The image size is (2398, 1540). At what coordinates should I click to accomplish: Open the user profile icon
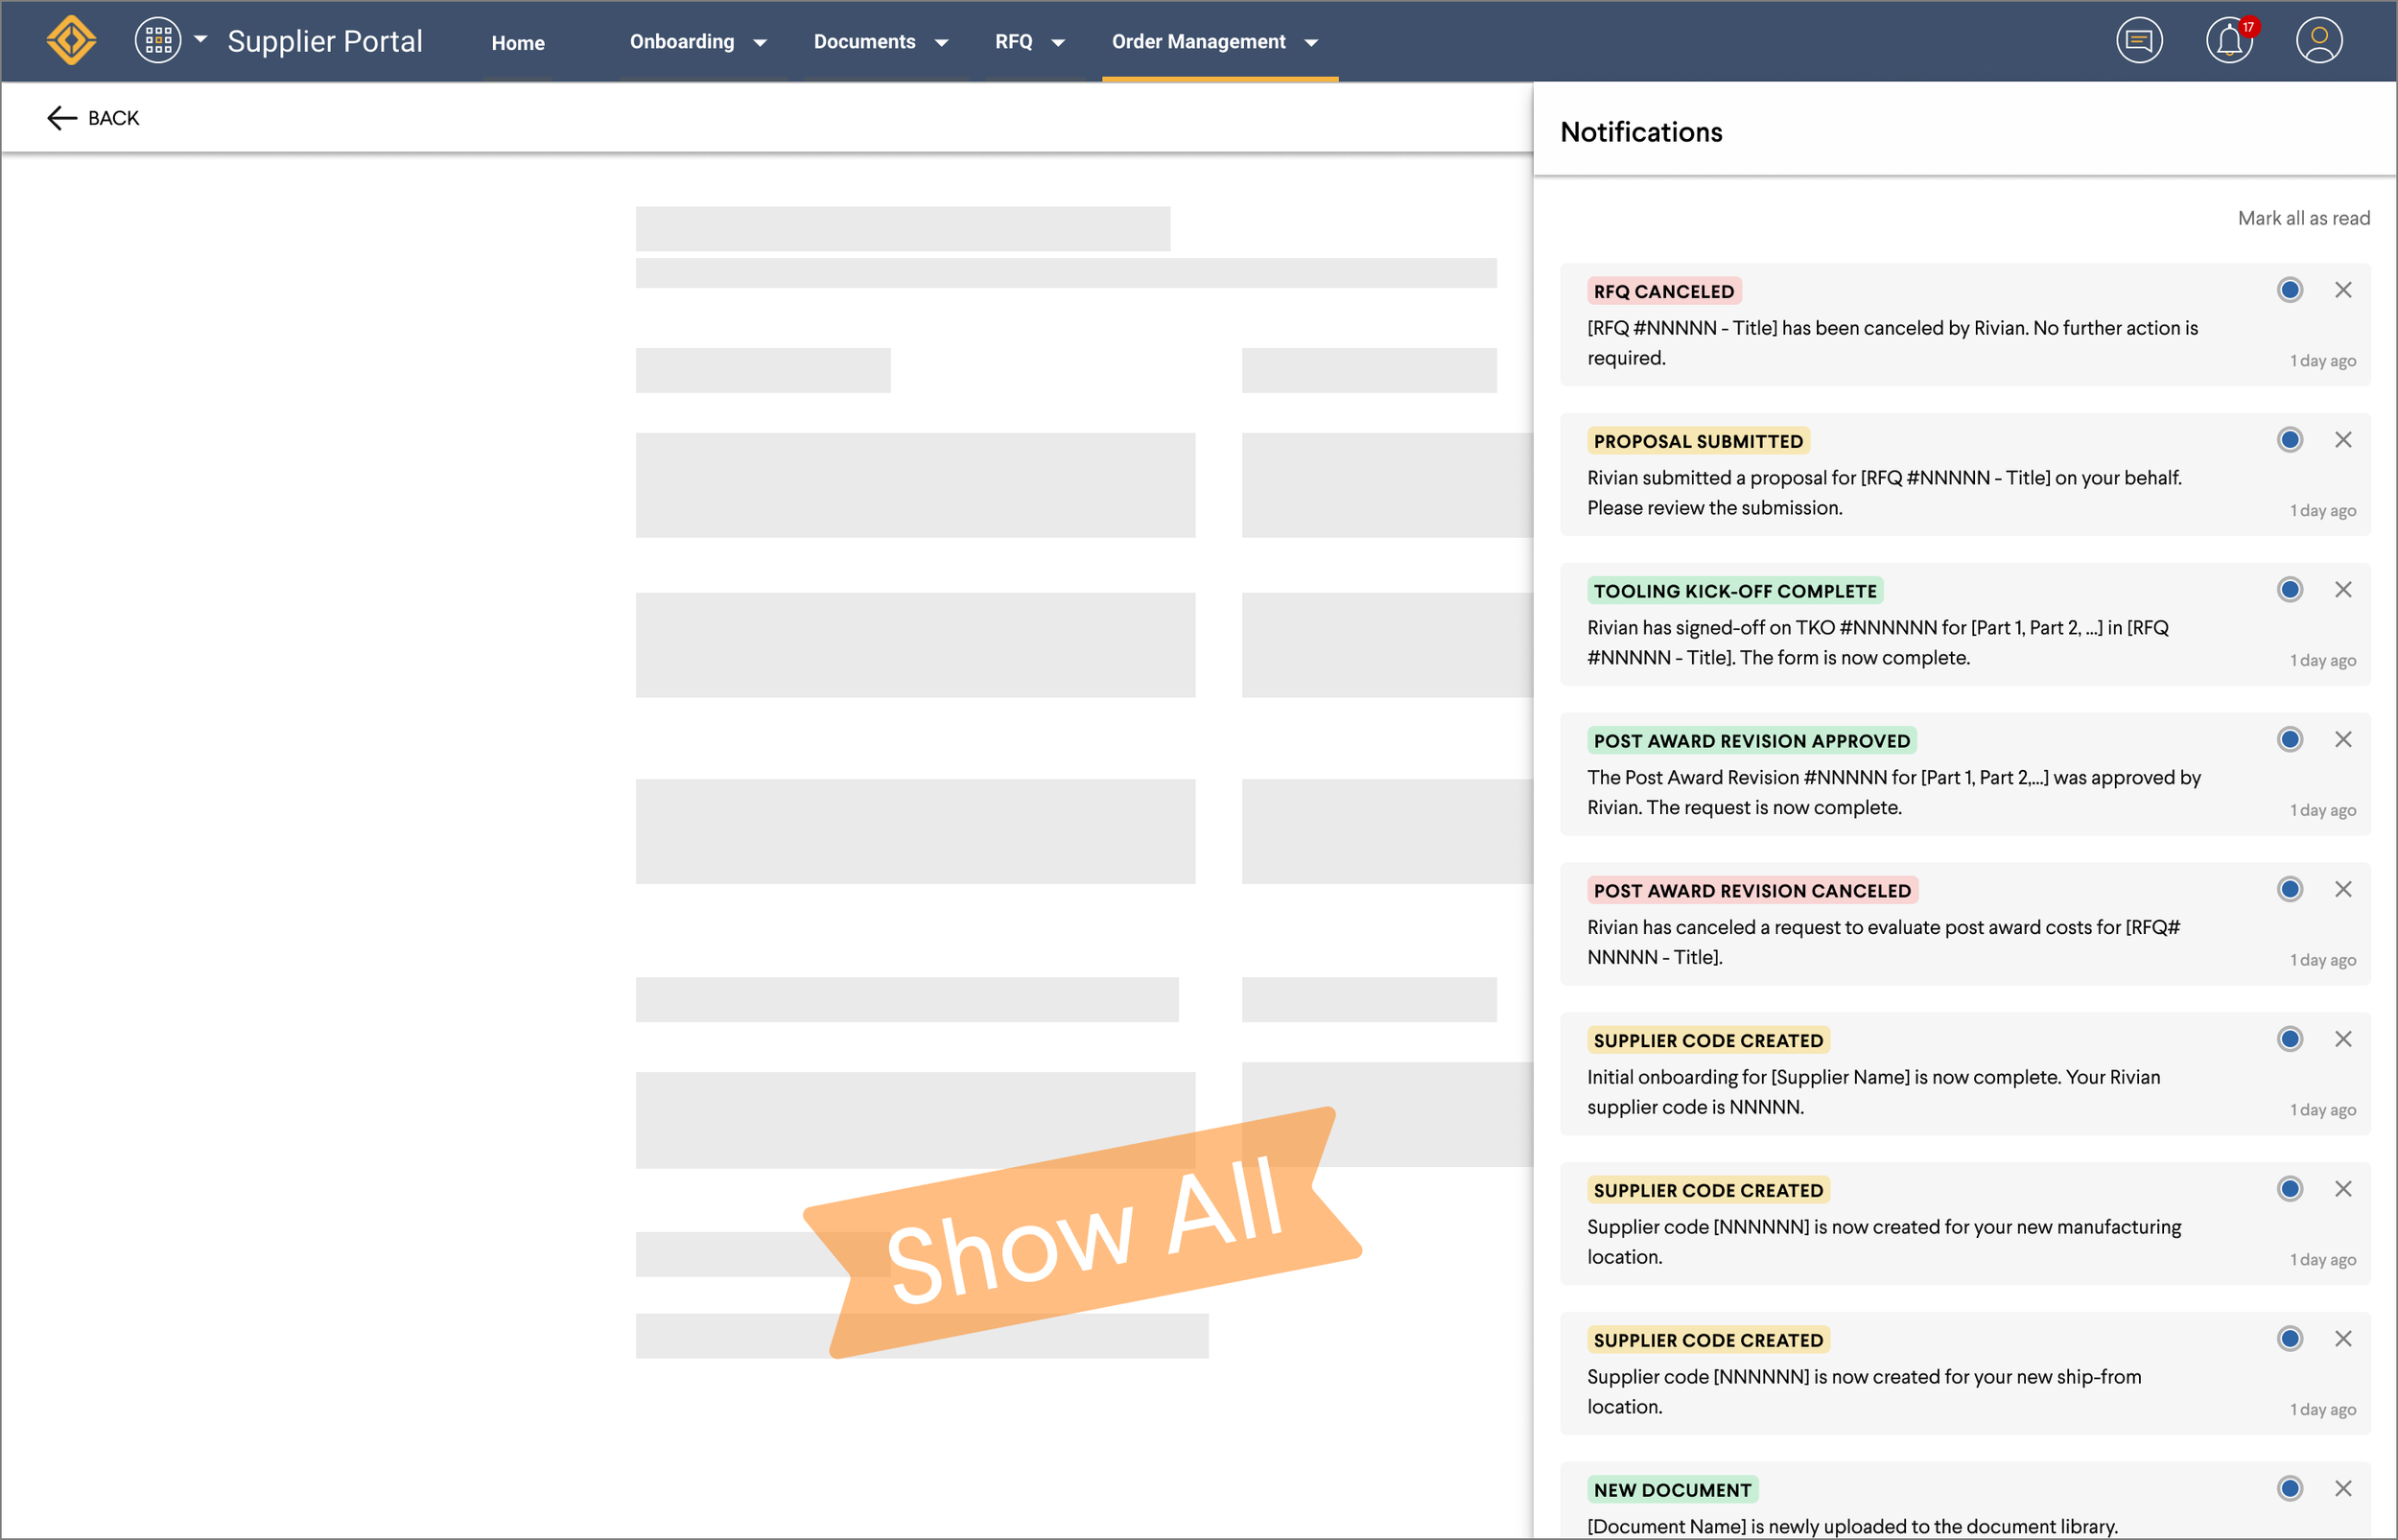[2318, 40]
